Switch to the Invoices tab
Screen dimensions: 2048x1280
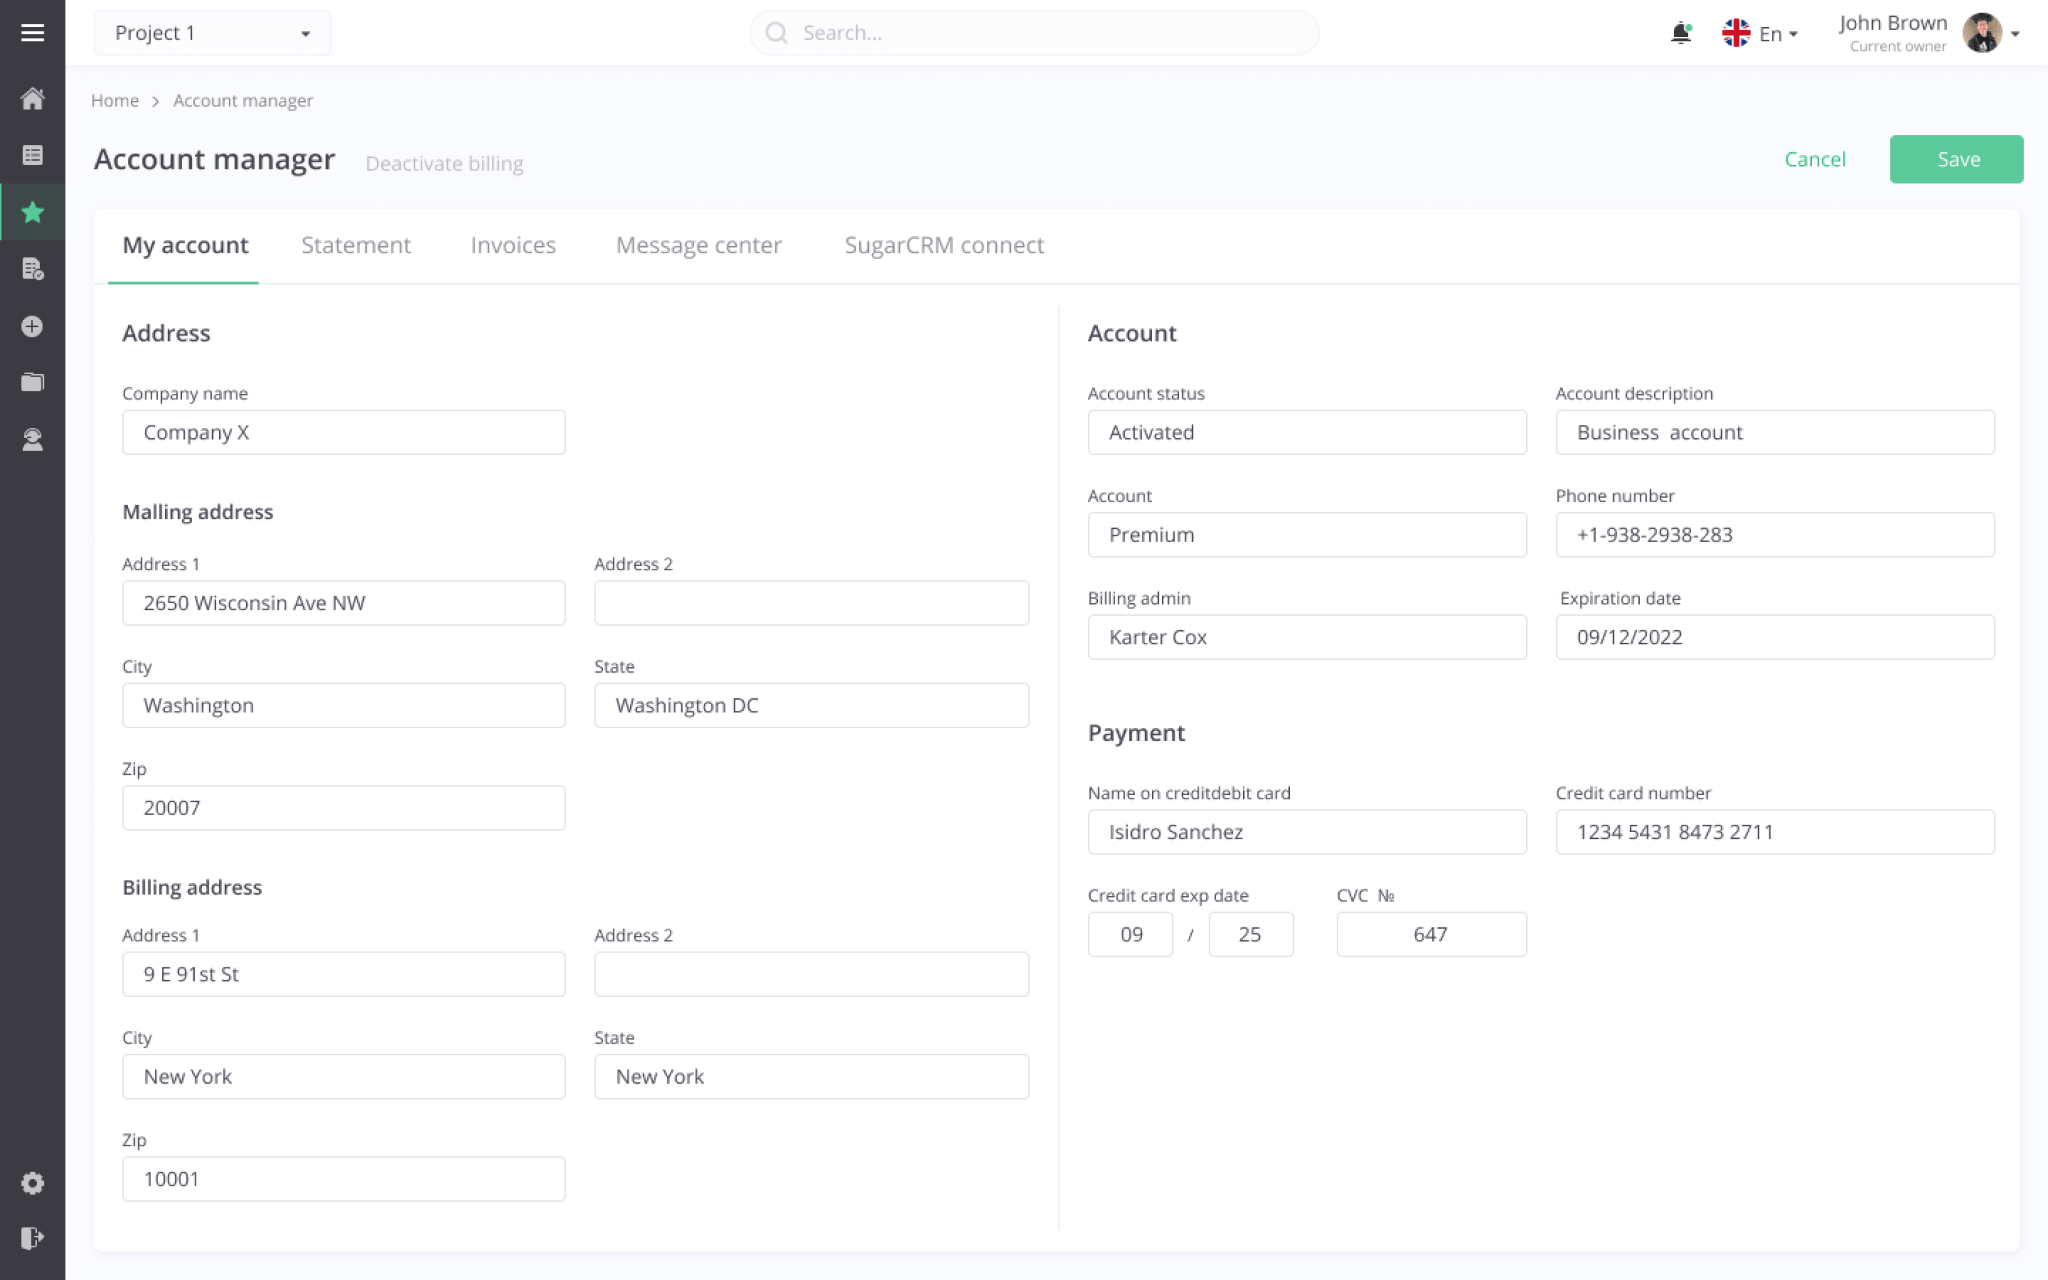pyautogui.click(x=512, y=245)
